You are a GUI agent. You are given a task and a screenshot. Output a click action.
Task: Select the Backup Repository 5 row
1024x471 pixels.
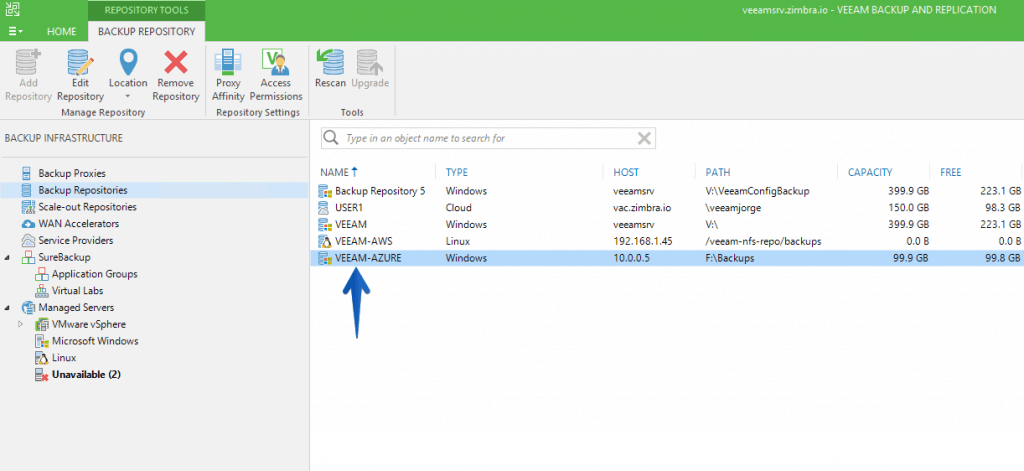667,191
